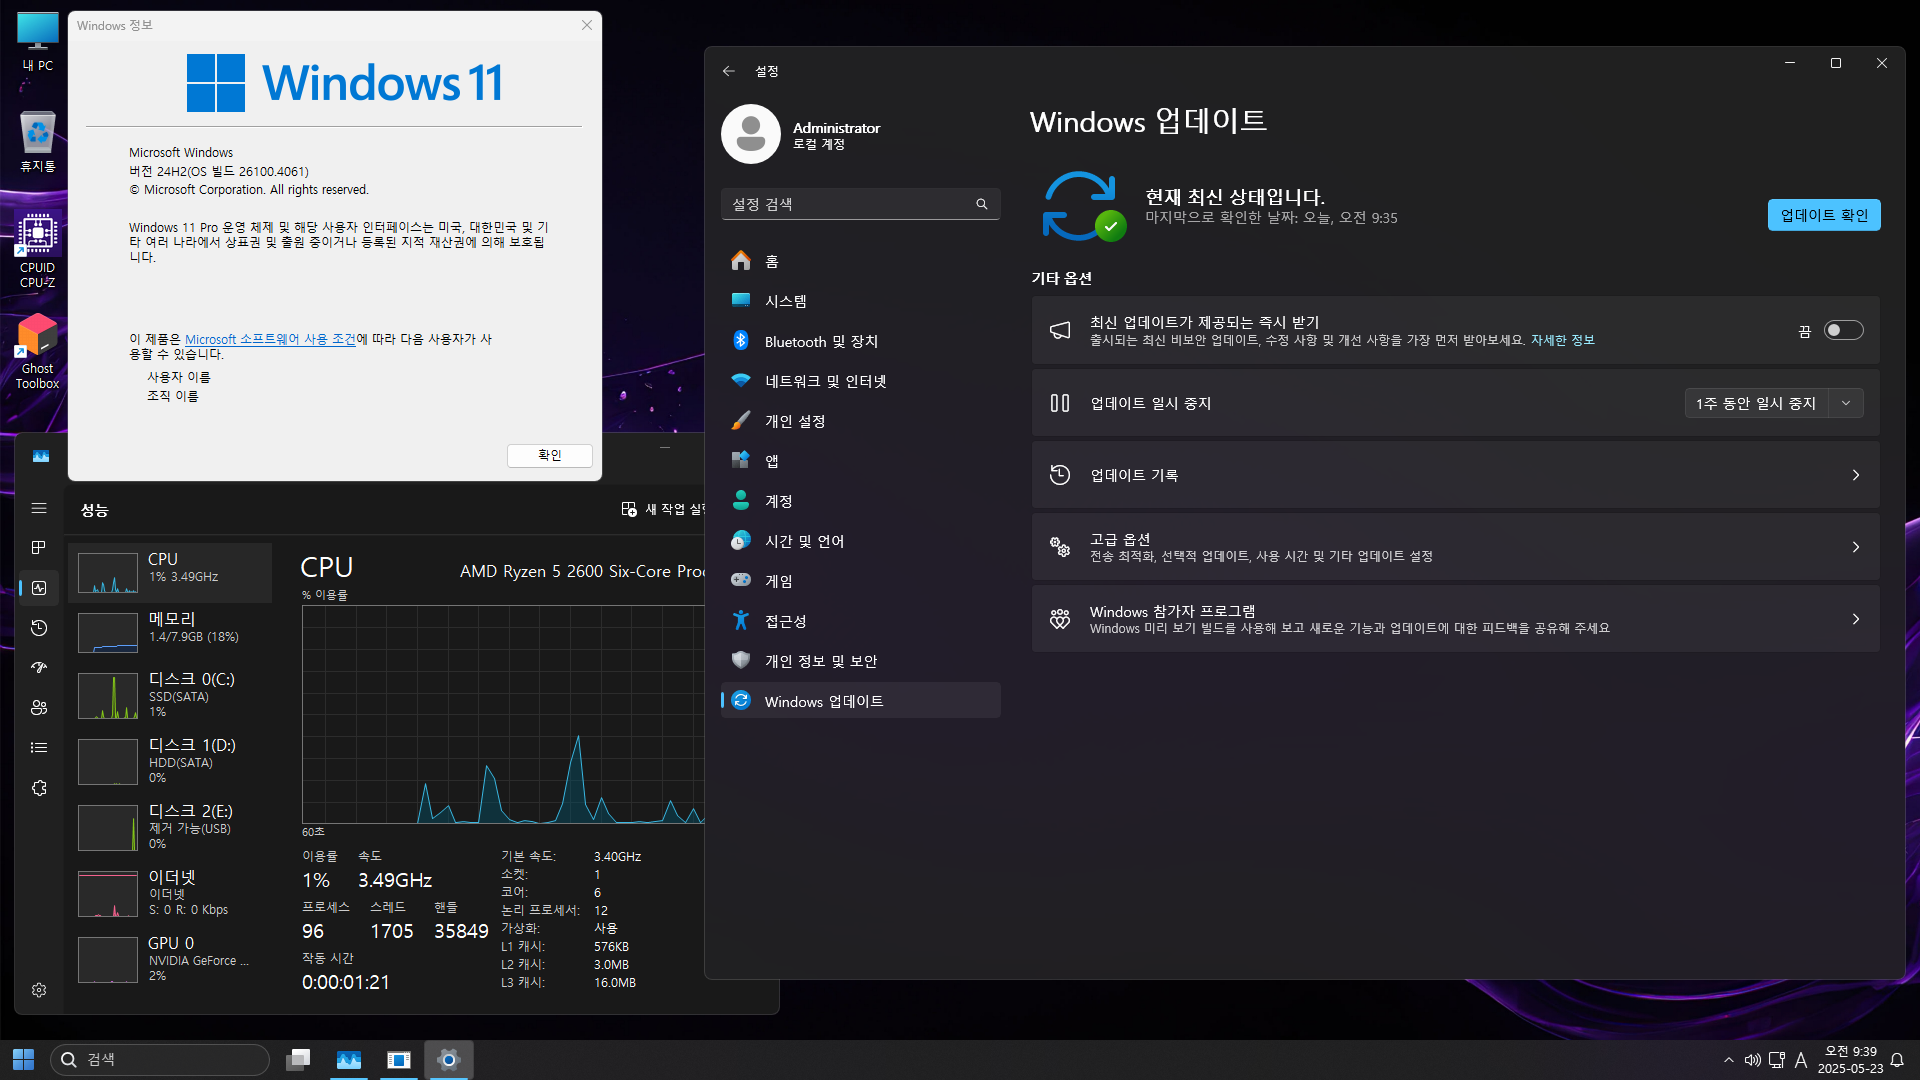Open Task Manager settings gear
Screen dimensions: 1920x1080
[x=39, y=990]
